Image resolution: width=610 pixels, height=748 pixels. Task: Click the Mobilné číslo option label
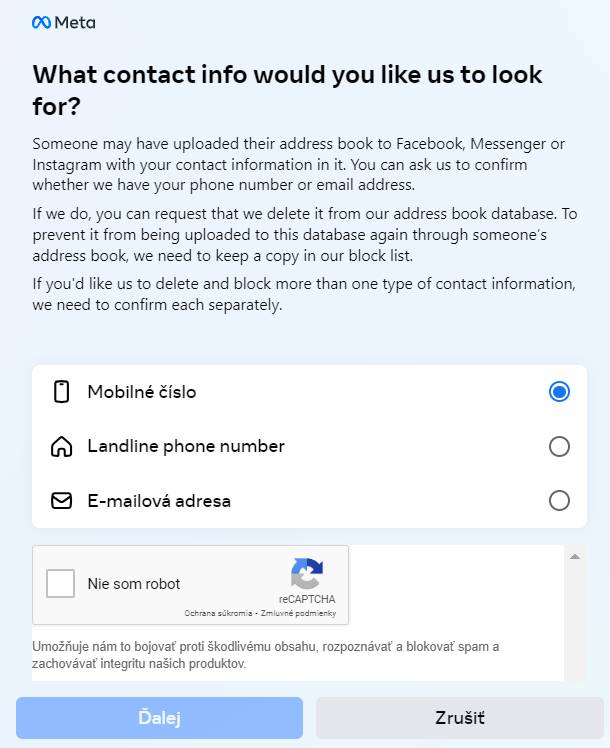click(142, 392)
